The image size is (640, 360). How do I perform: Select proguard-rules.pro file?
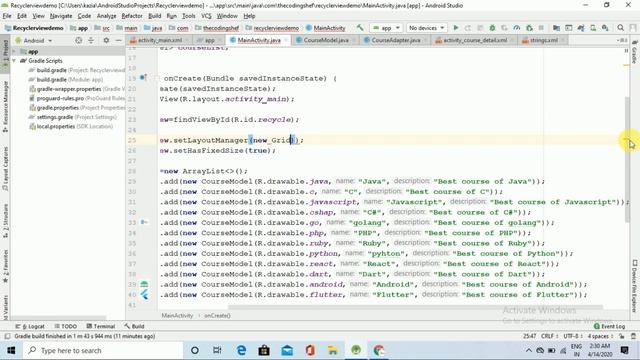click(x=77, y=98)
